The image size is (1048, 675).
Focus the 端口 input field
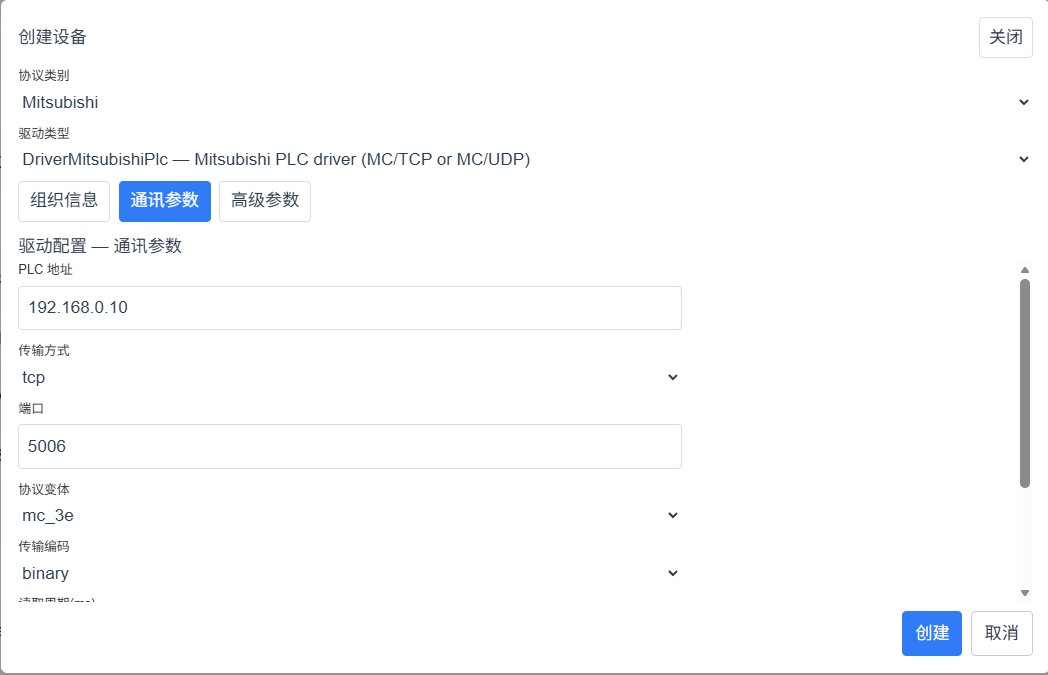350,446
